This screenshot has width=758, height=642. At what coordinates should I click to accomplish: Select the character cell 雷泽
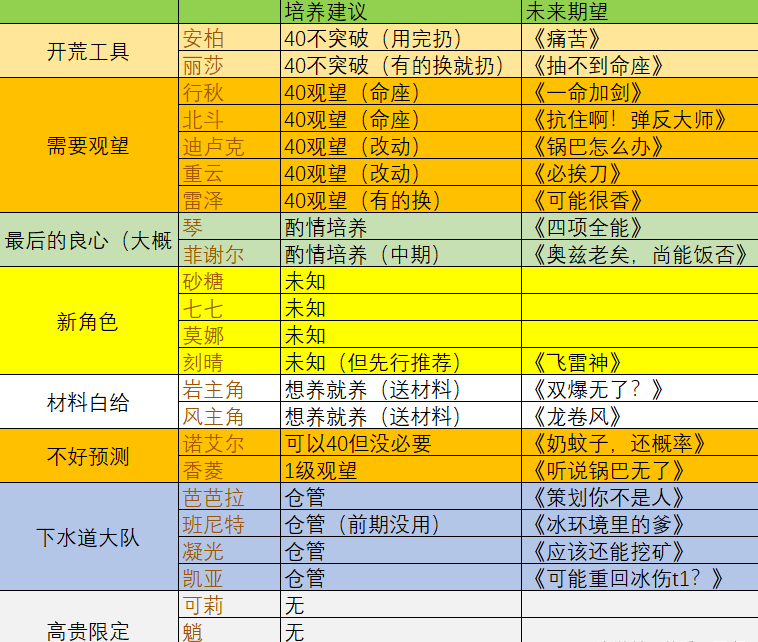(x=230, y=199)
